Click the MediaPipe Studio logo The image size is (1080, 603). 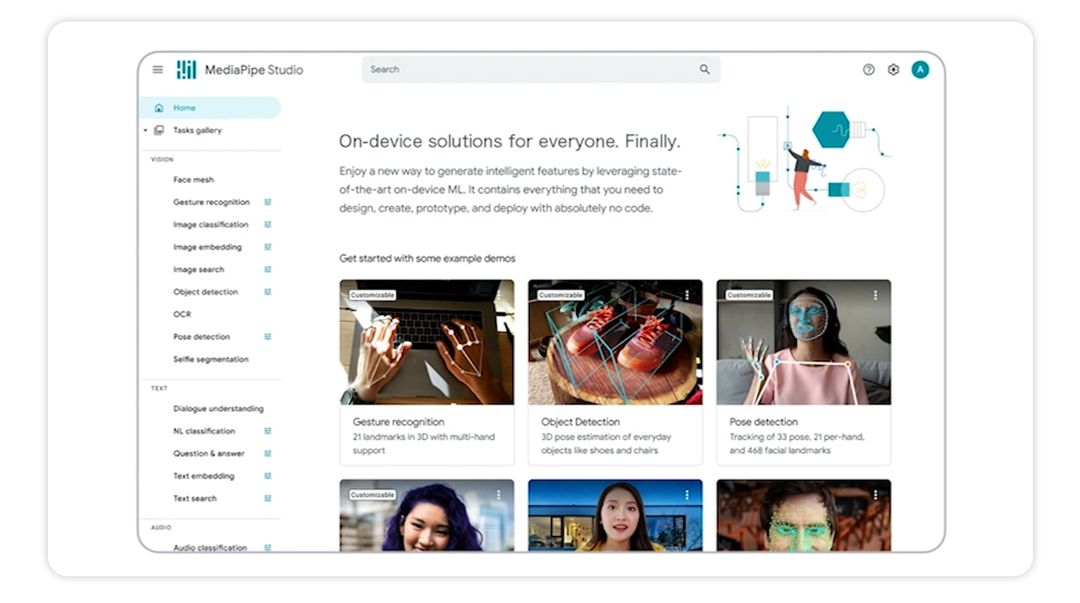pos(187,70)
